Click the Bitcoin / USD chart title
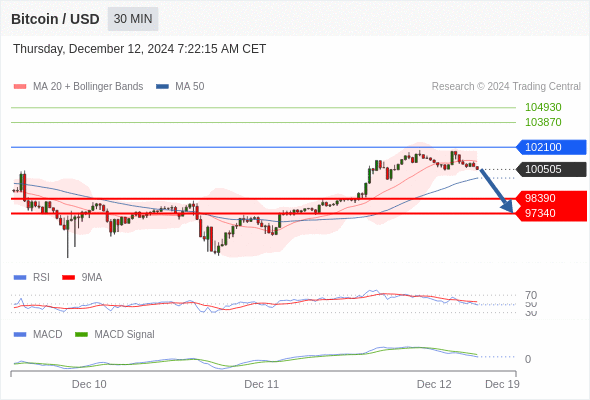This screenshot has width=590, height=400. click(x=55, y=19)
